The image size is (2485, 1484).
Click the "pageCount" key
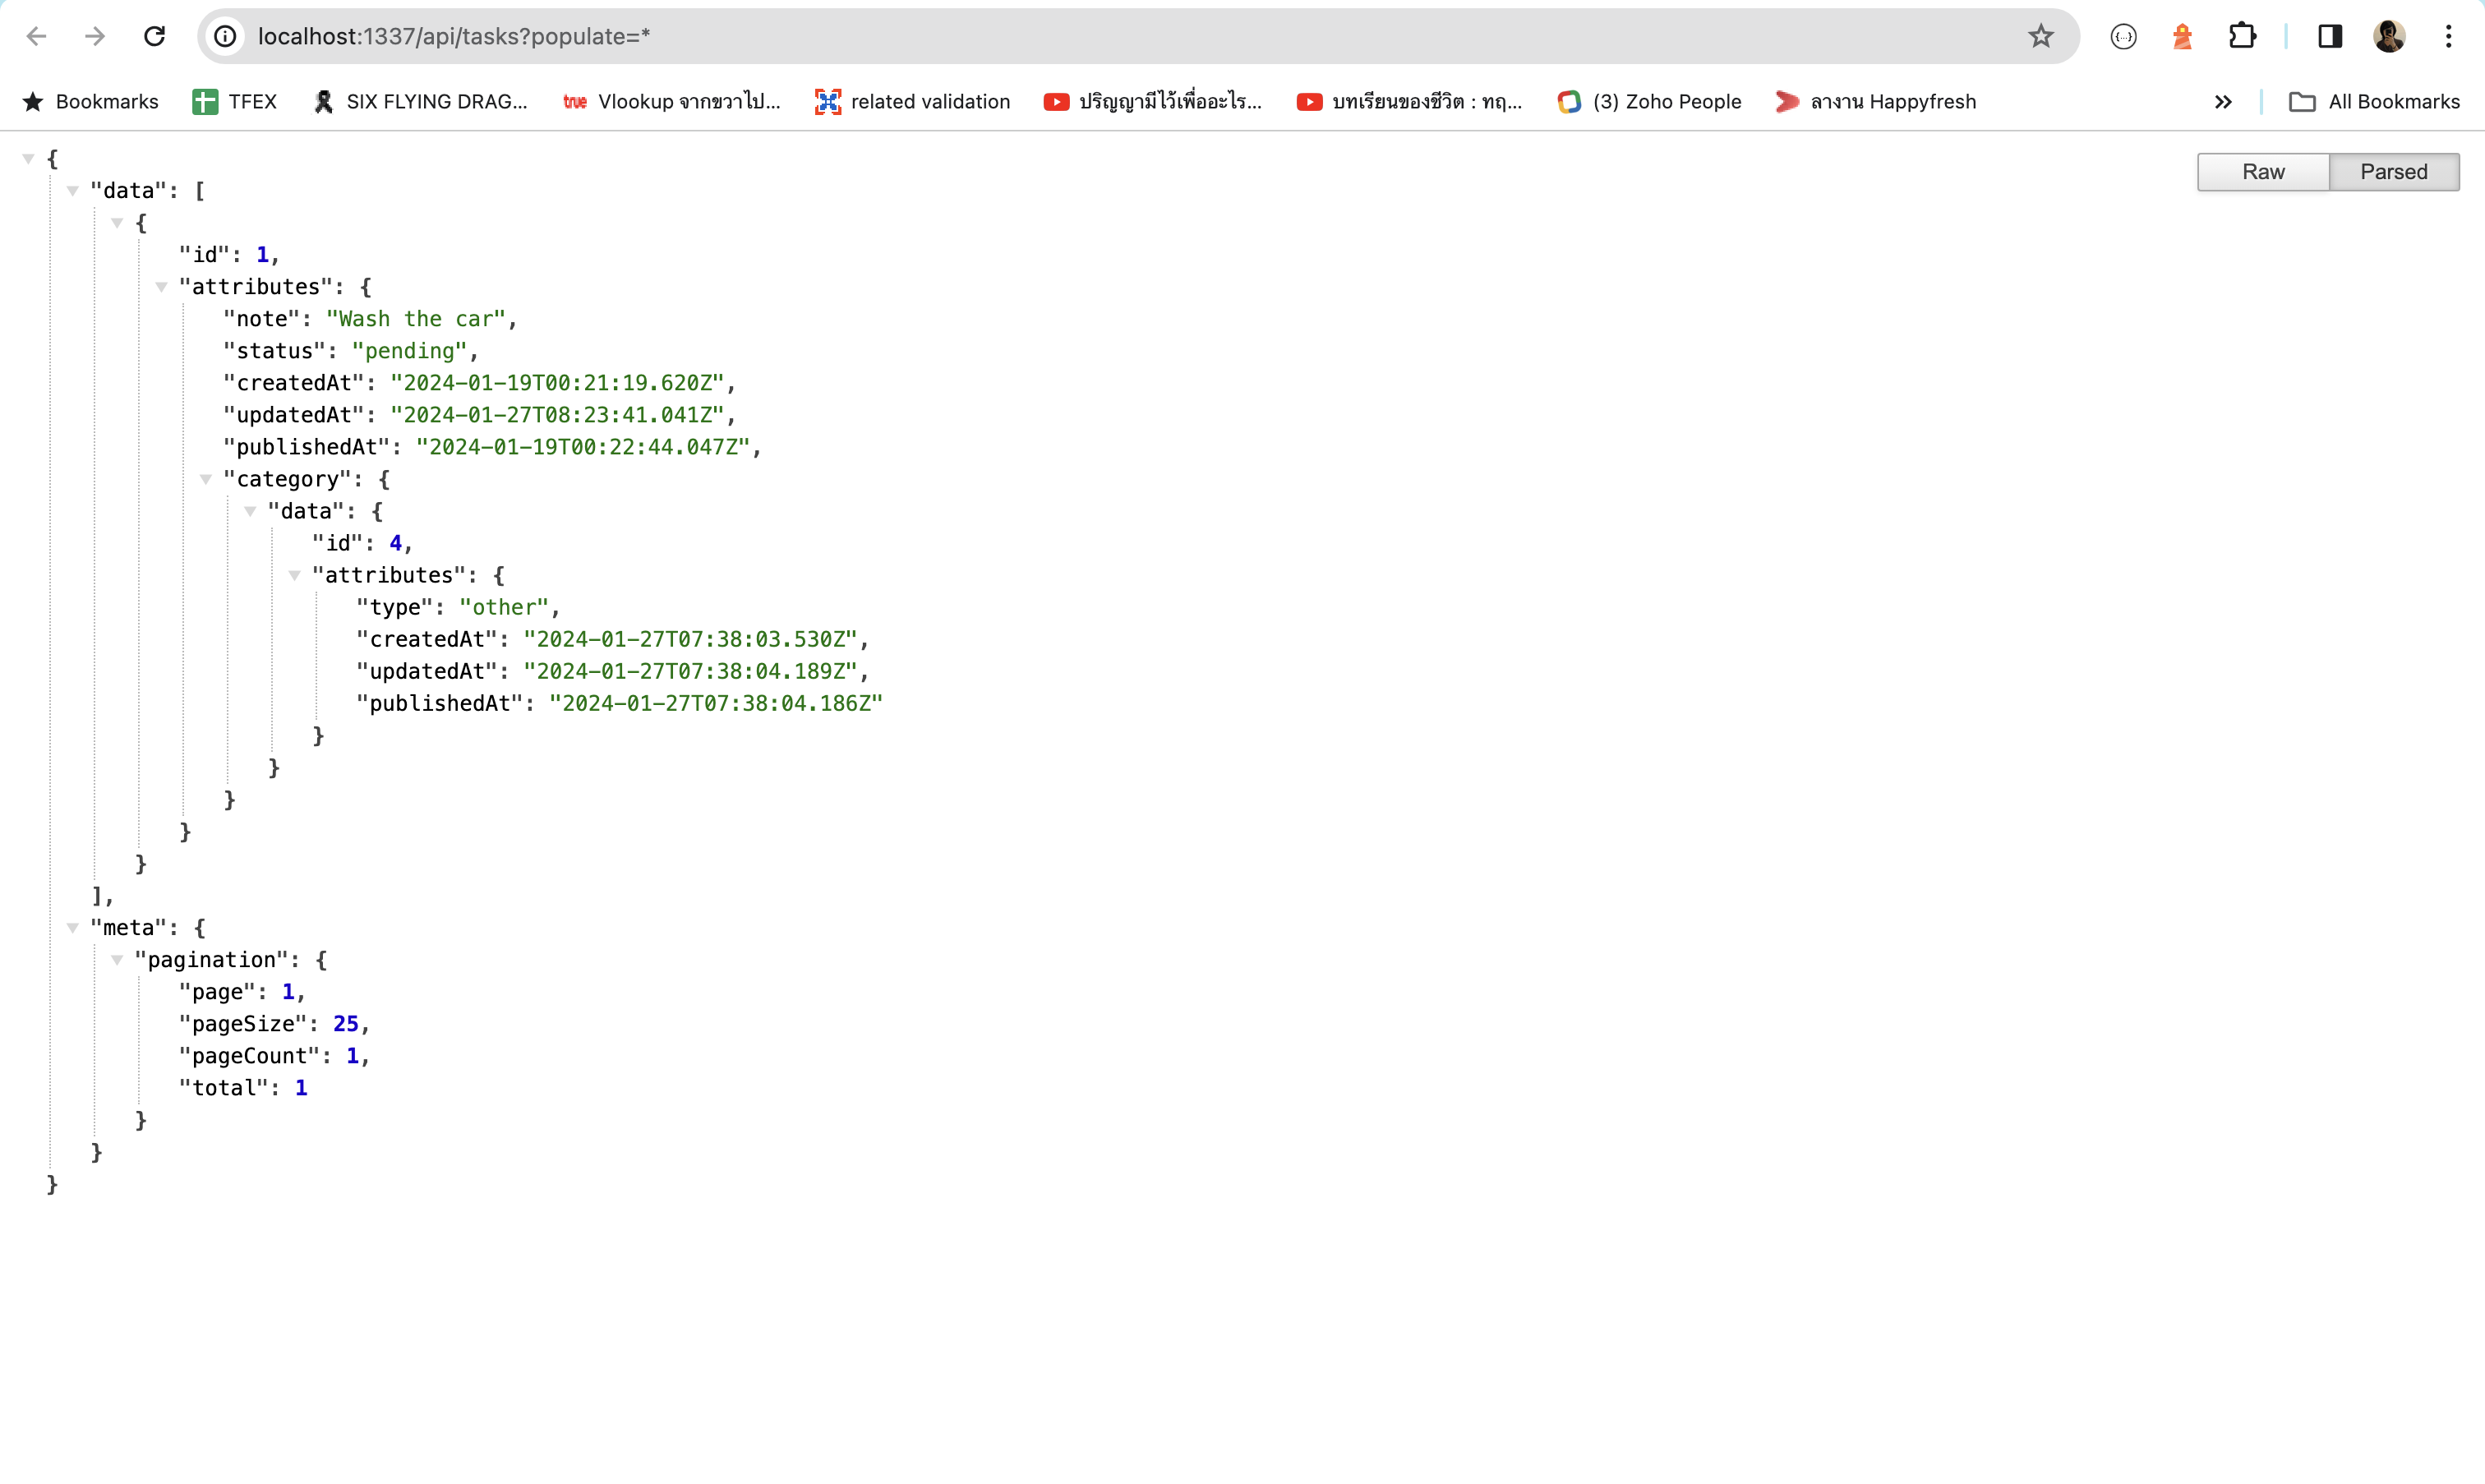tap(250, 1056)
